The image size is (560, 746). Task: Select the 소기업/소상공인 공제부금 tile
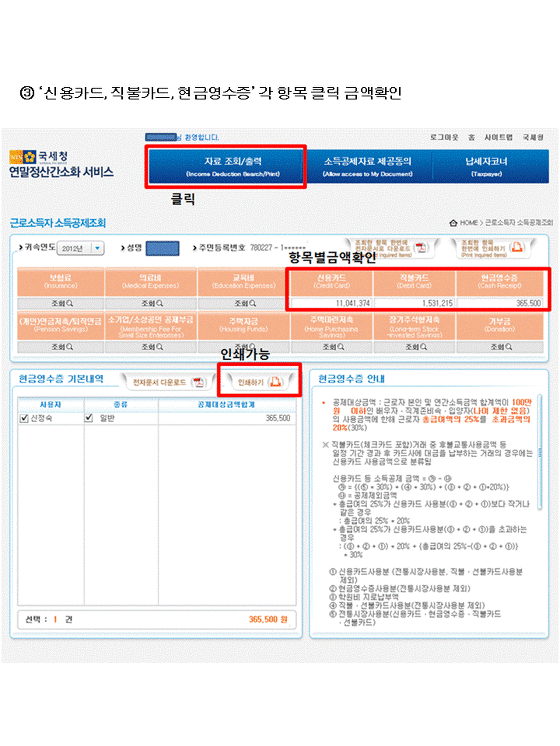pos(150,326)
